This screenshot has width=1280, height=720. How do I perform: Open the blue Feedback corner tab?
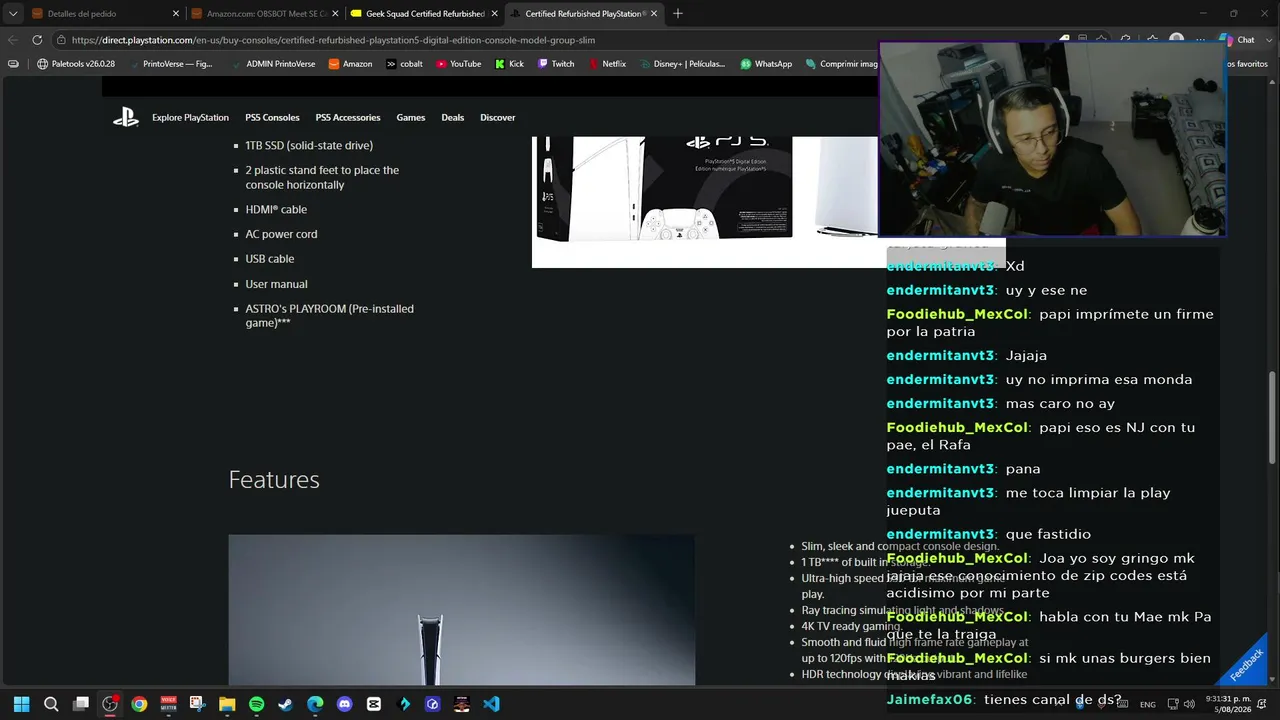coord(1246,664)
